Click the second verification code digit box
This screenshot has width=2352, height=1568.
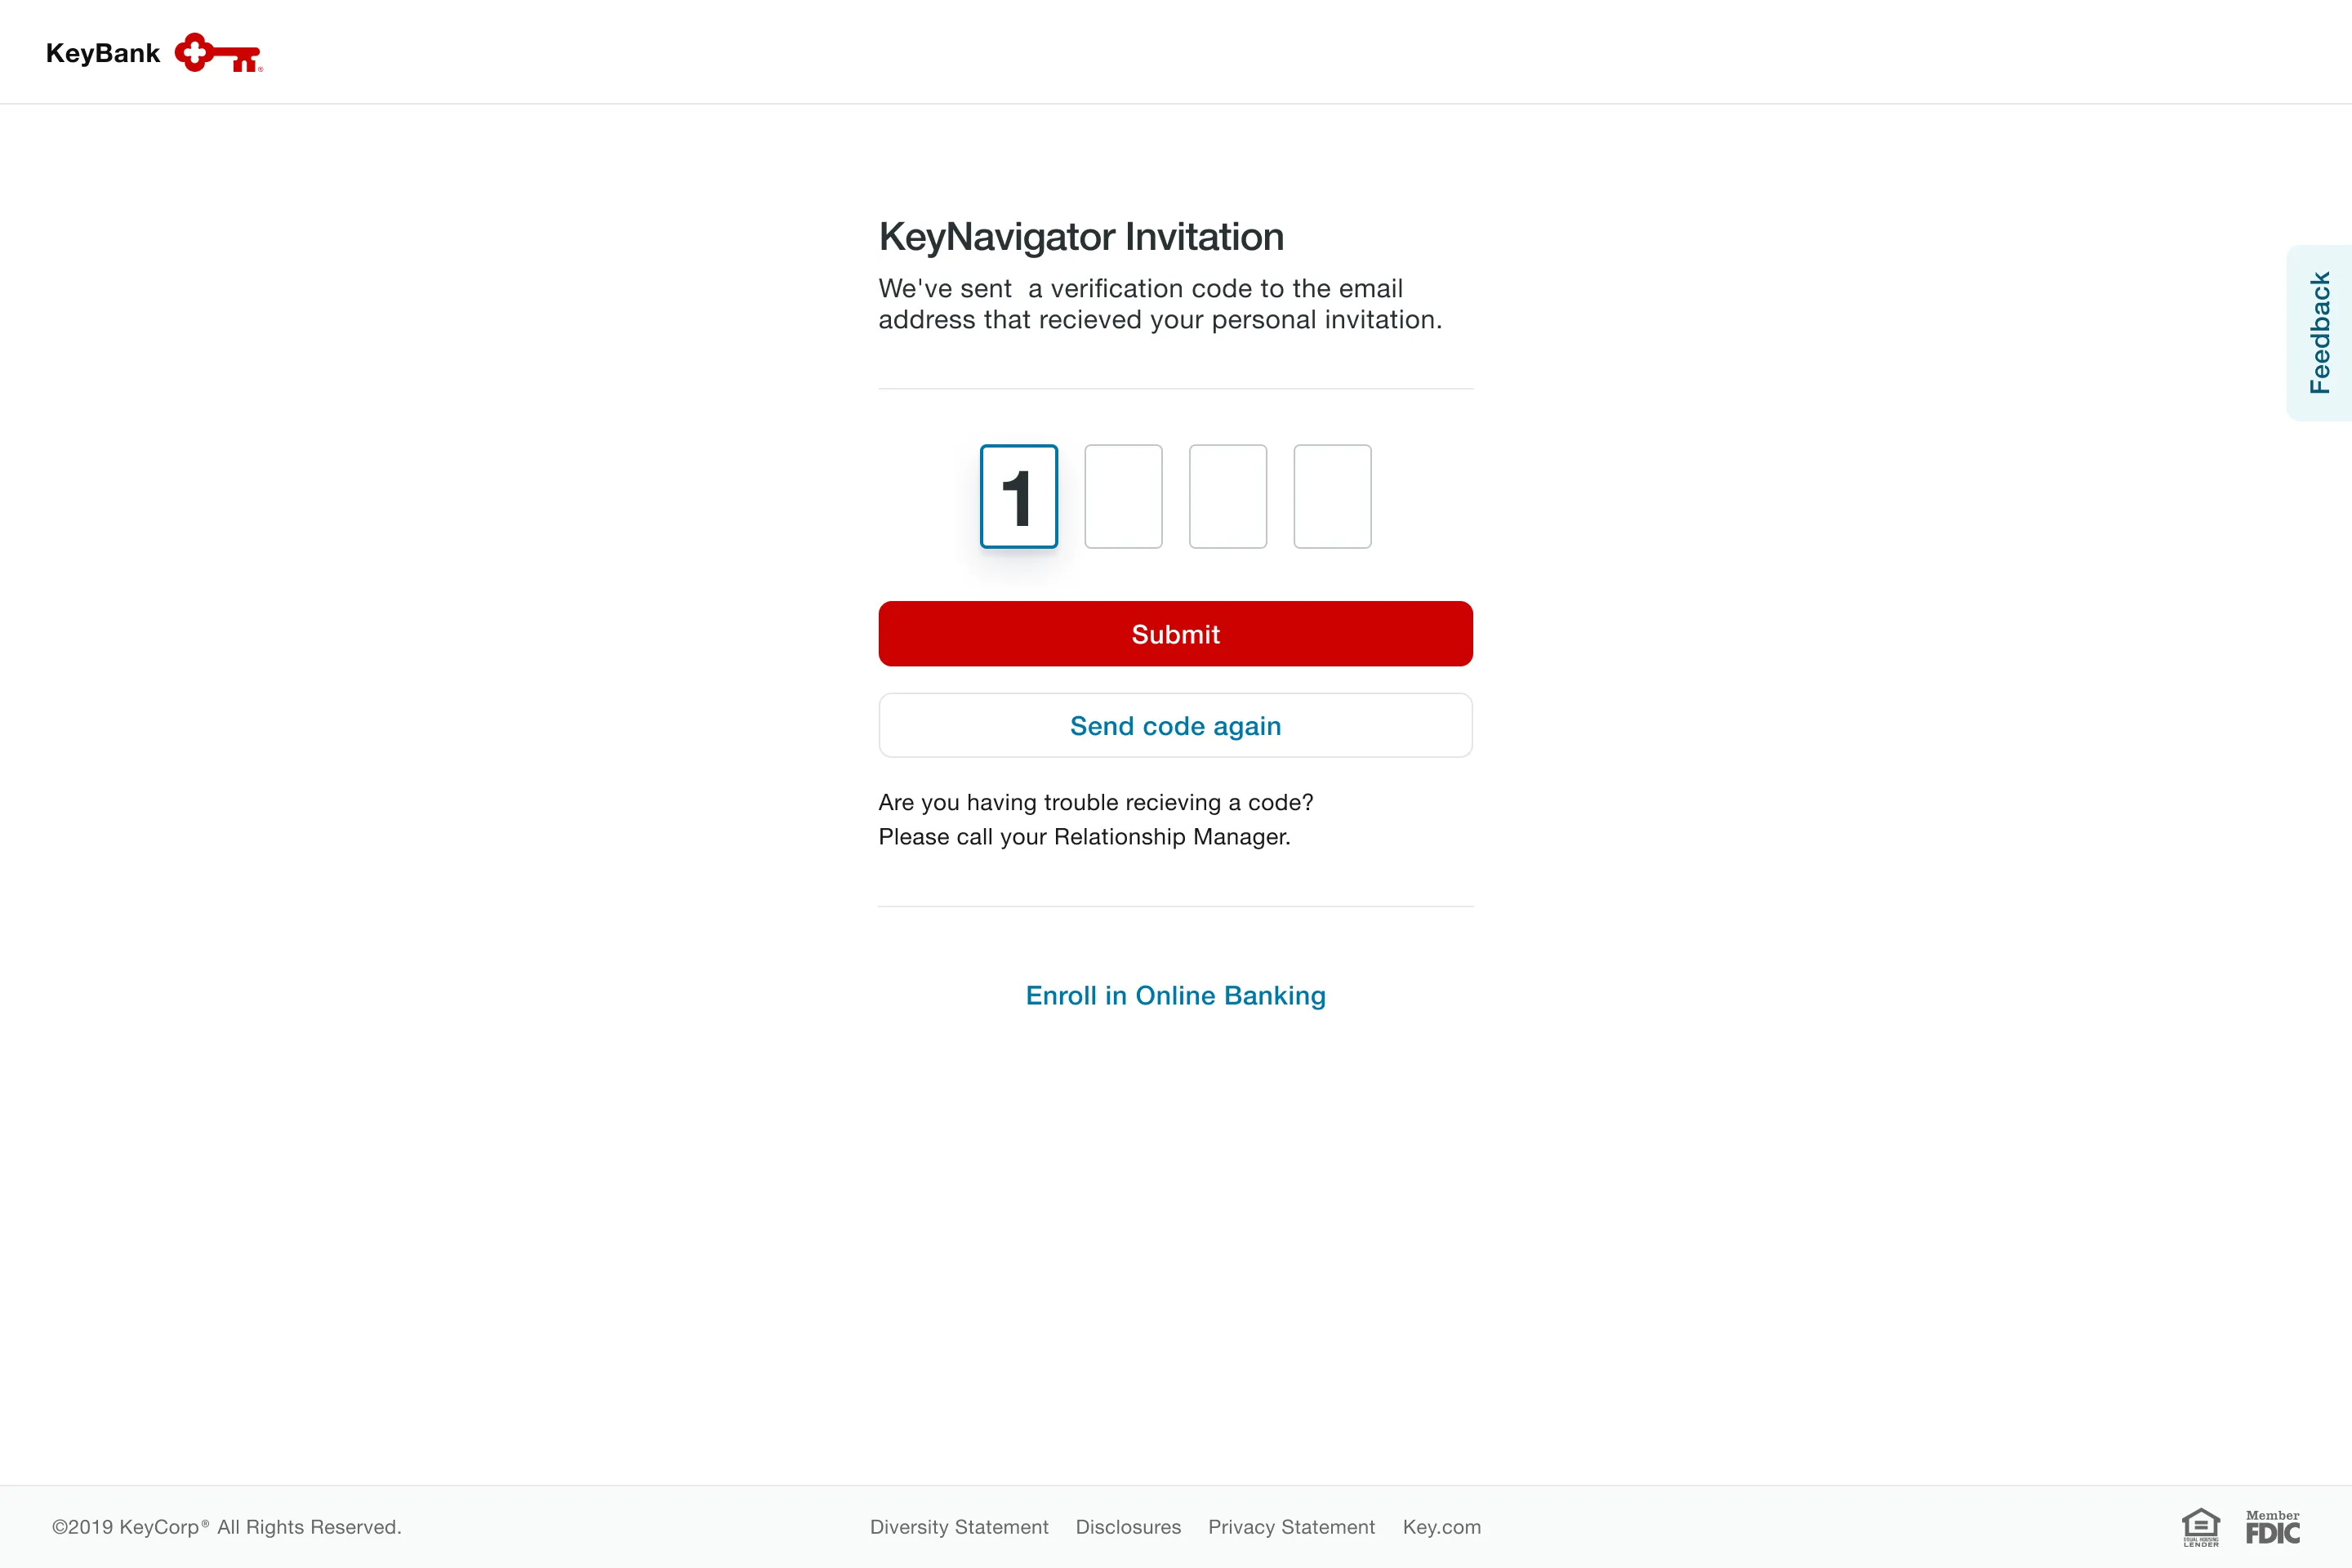tap(1123, 496)
